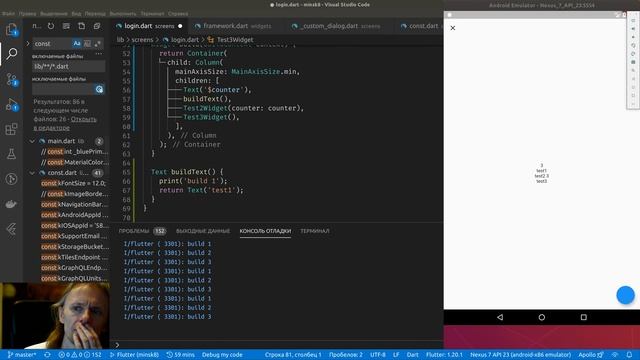Collapse const.dart results group
The image size is (640, 360).
coord(32,173)
